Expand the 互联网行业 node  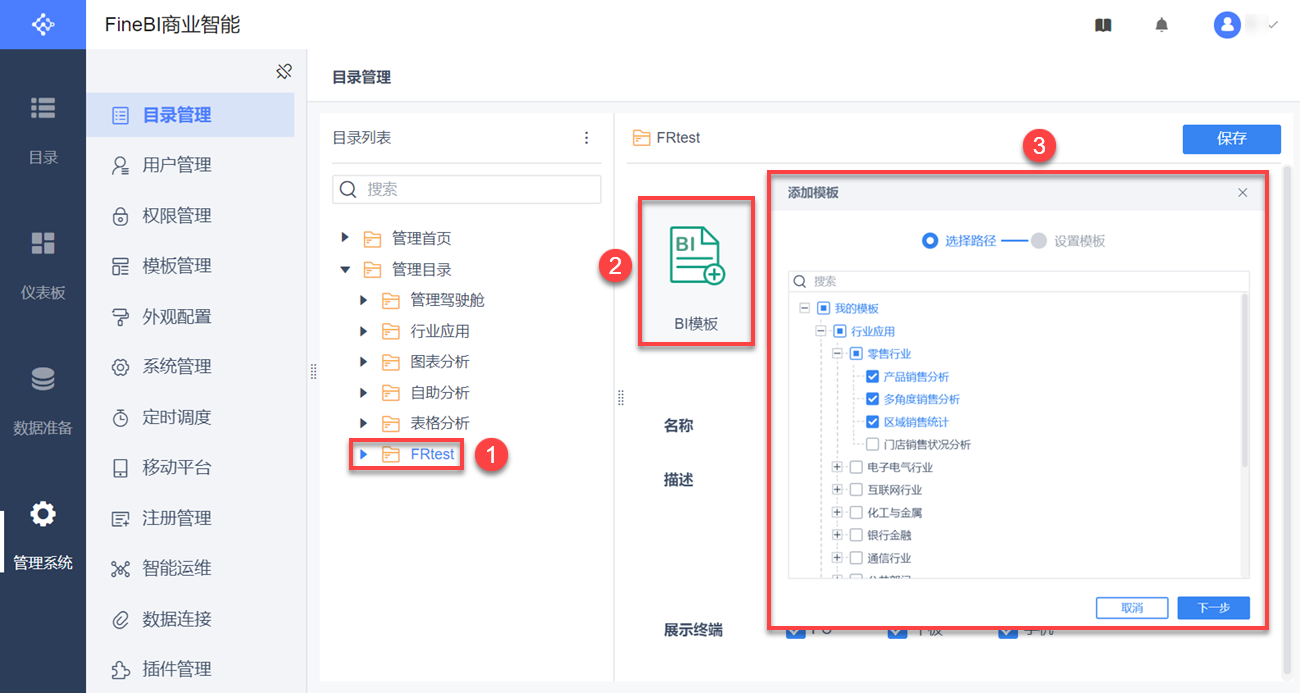838,490
